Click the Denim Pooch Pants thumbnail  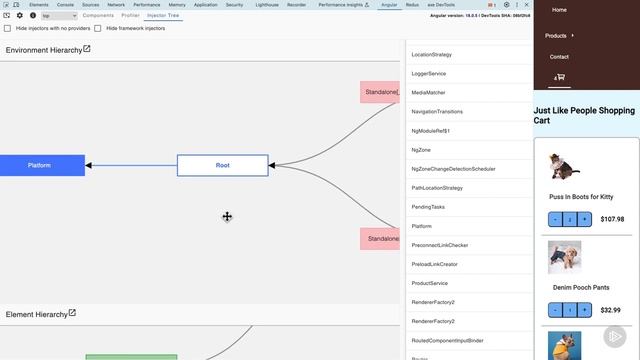pyautogui.click(x=564, y=257)
